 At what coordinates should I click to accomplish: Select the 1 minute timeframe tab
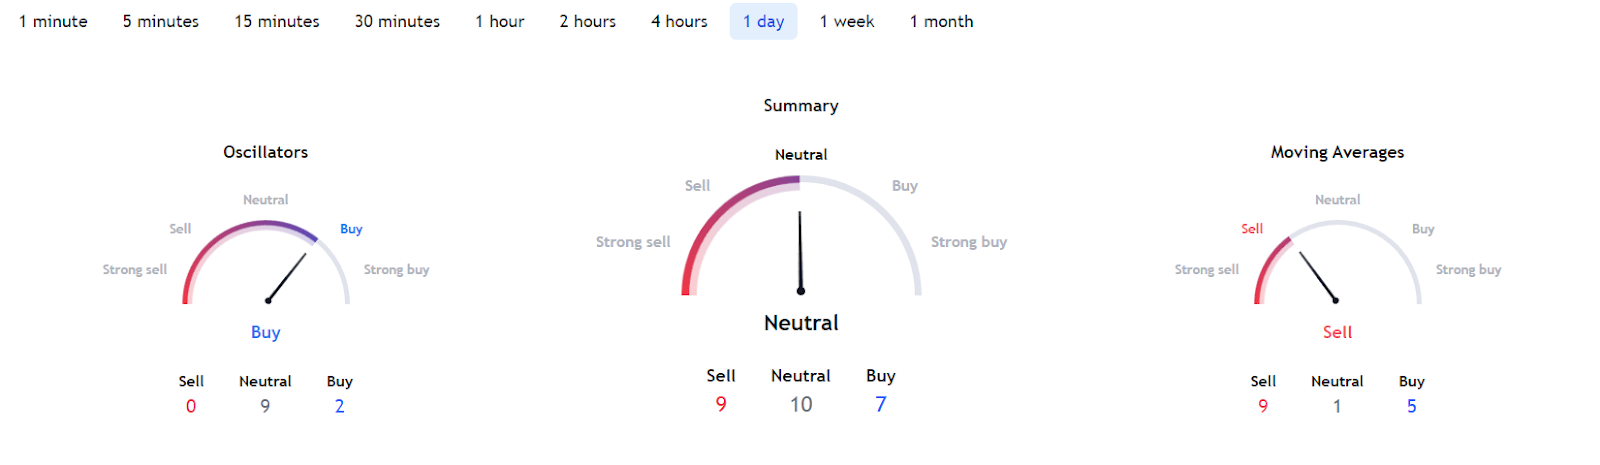pos(53,21)
